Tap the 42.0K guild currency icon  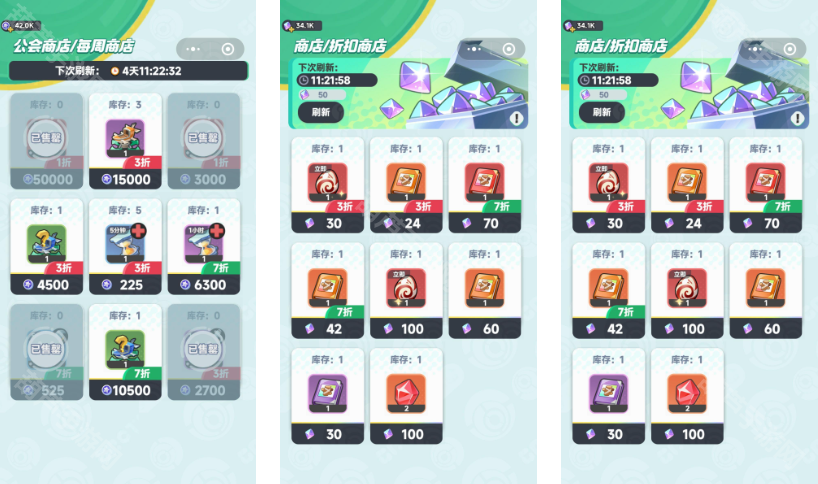tap(7, 26)
